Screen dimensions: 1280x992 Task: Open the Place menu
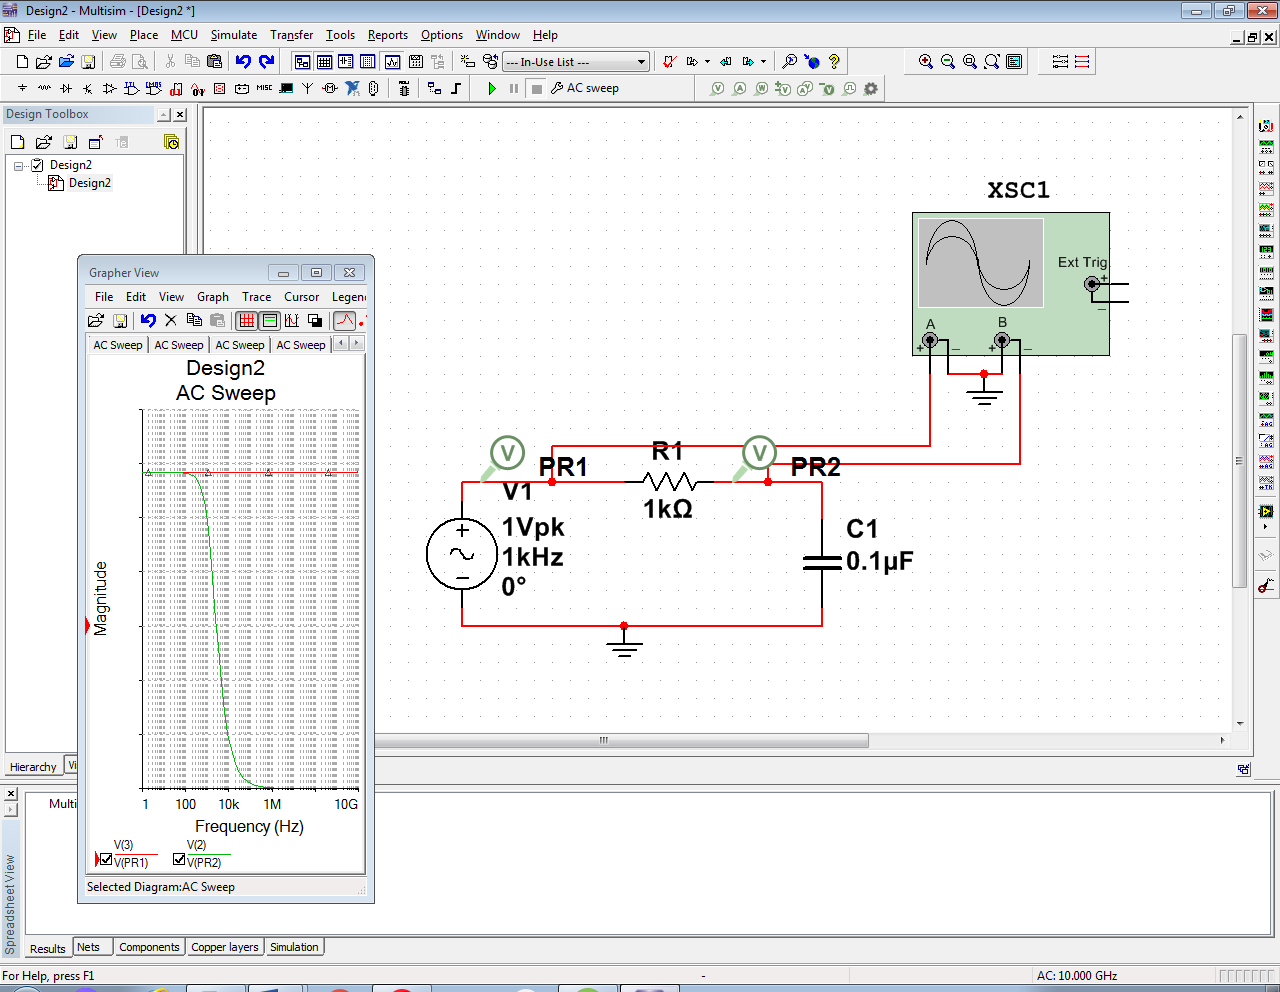click(144, 35)
